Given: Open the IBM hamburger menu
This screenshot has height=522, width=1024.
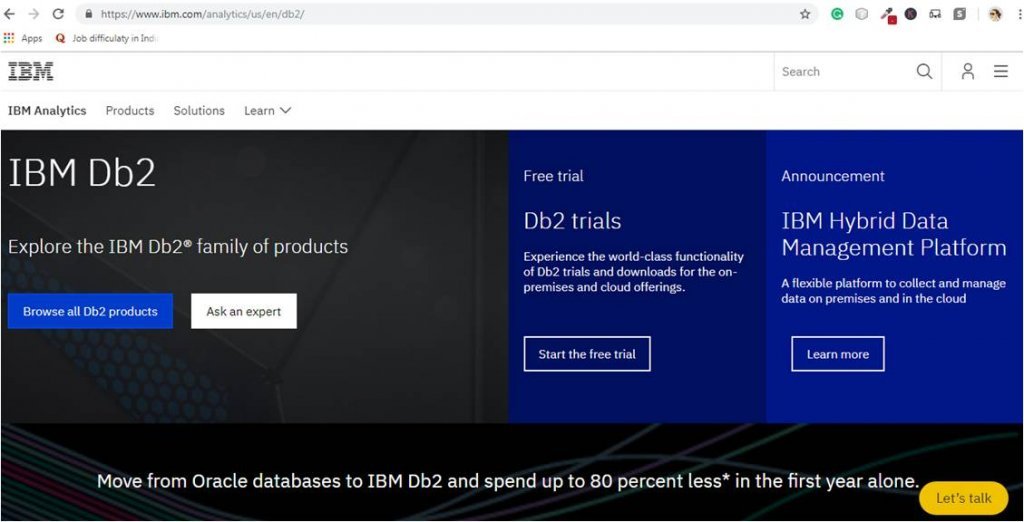Looking at the screenshot, I should pyautogui.click(x=1000, y=72).
